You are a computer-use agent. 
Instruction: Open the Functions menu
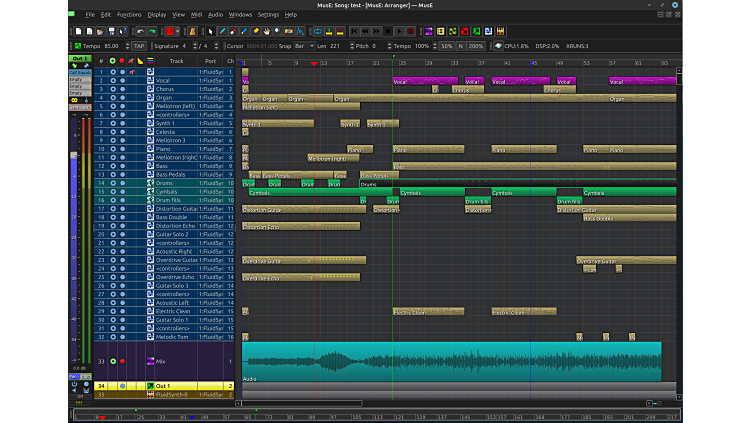(129, 15)
